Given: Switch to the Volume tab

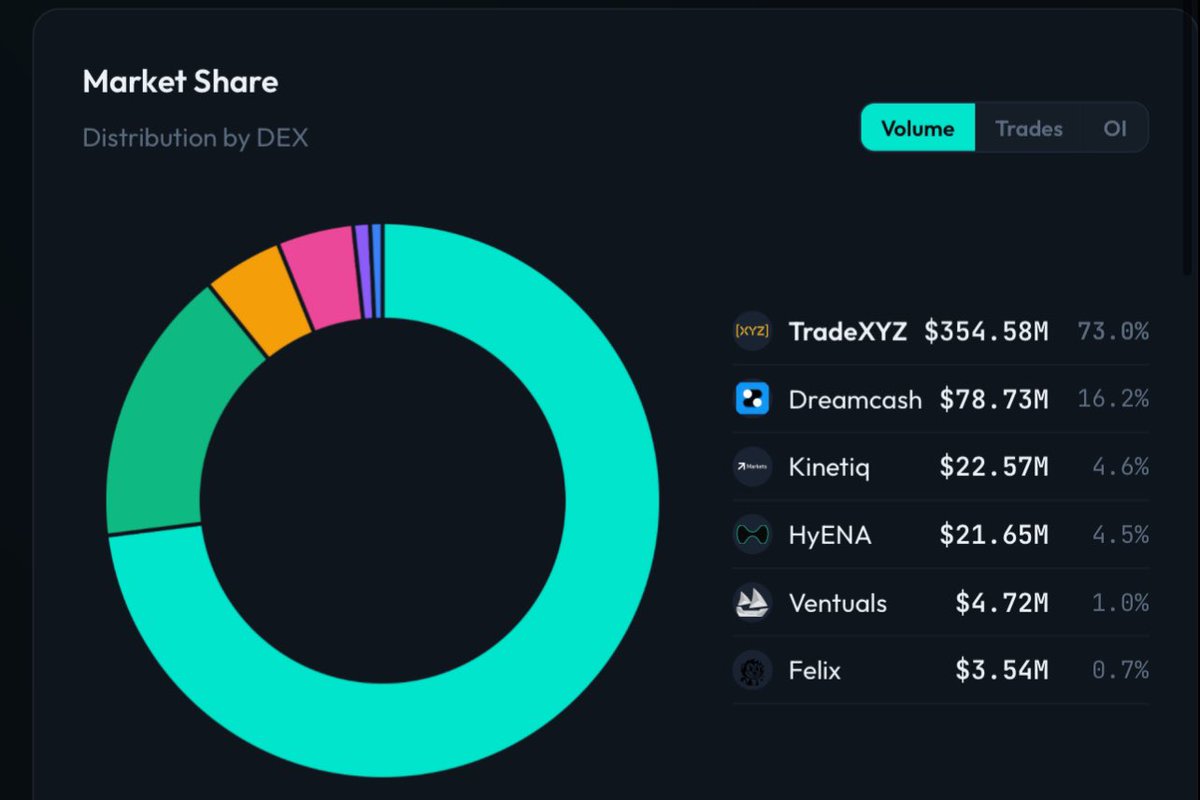Looking at the screenshot, I should pyautogui.click(x=918, y=128).
